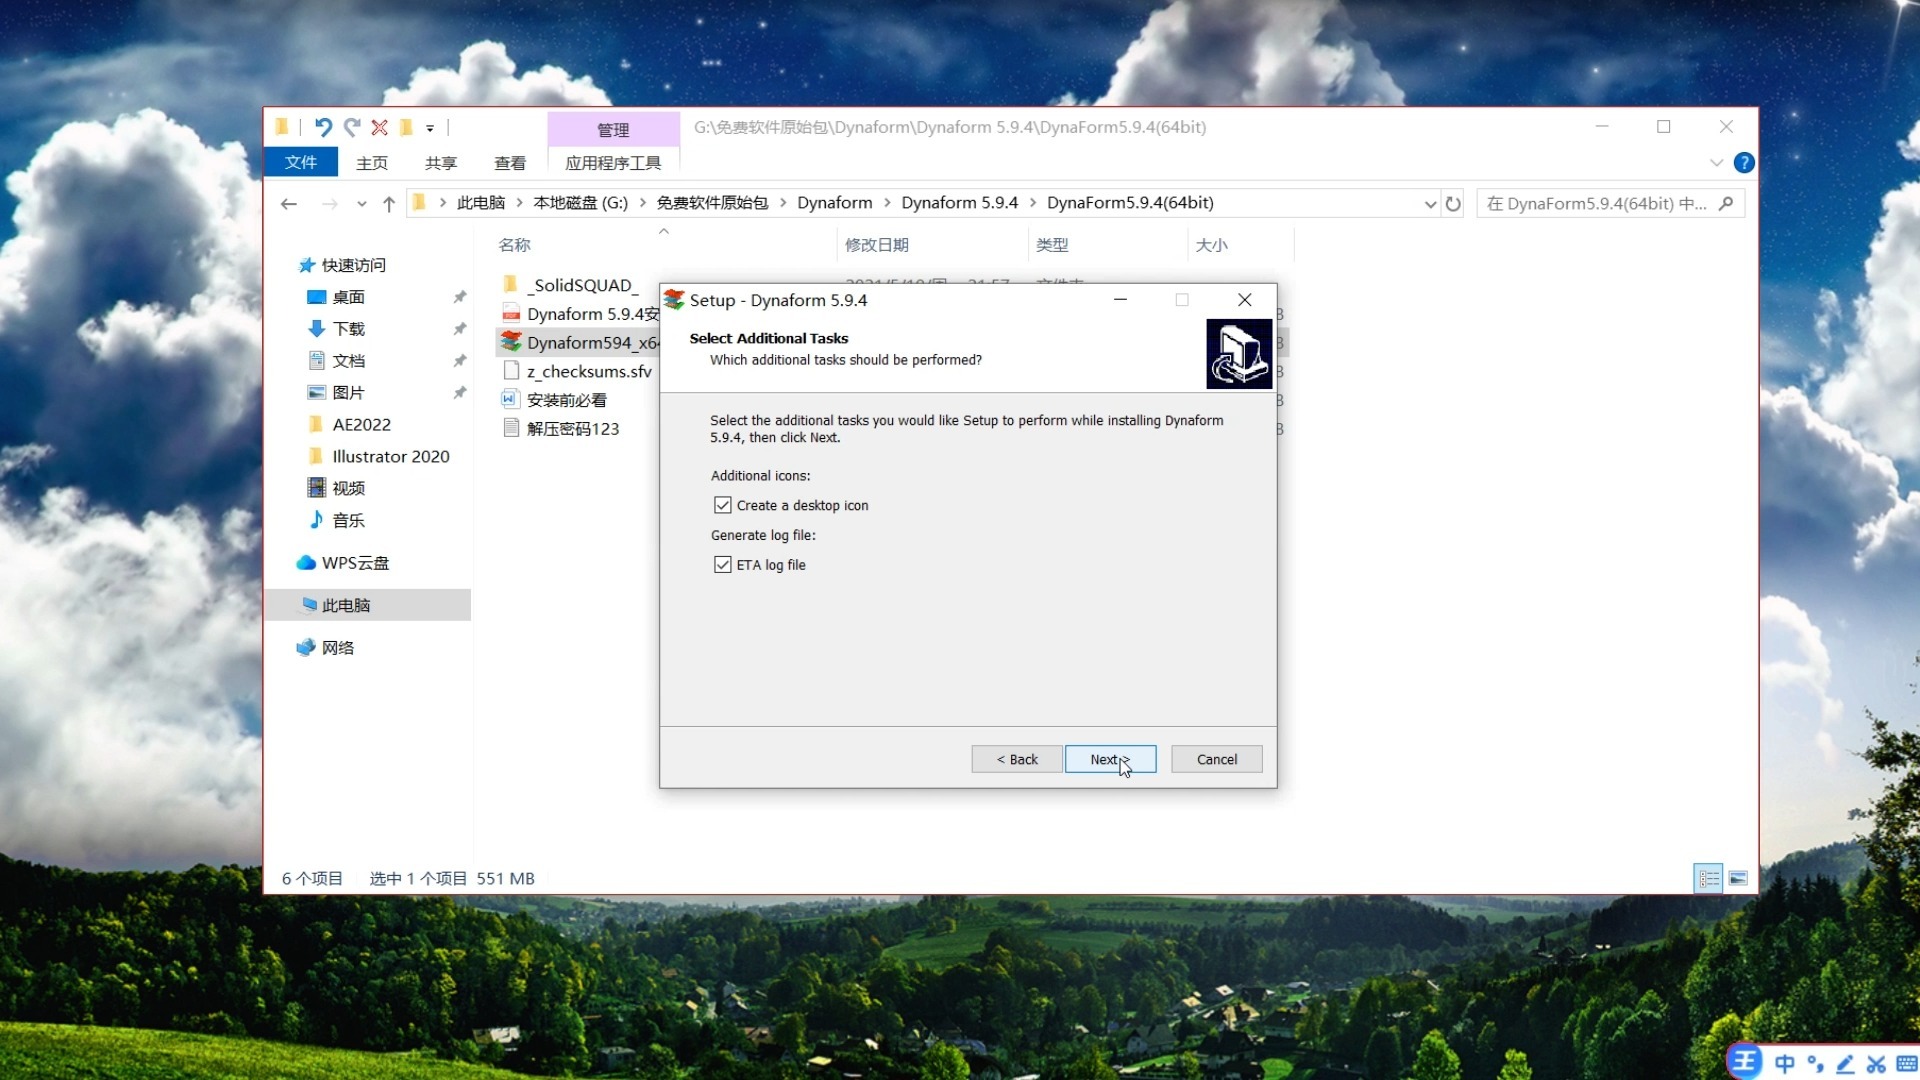
Task: Click the new folder icon in quick toolbar
Action: [406, 127]
